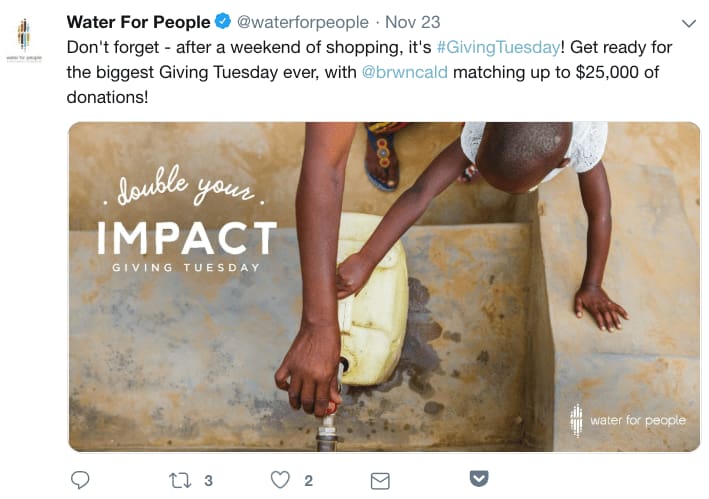Click the blue verified badge
The image size is (709, 499).
pos(223,21)
